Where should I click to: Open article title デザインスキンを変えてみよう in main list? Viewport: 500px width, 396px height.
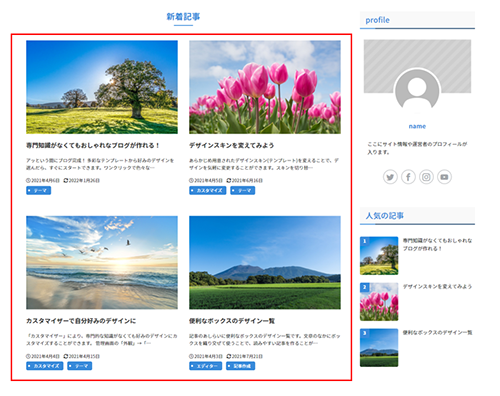pos(232,146)
